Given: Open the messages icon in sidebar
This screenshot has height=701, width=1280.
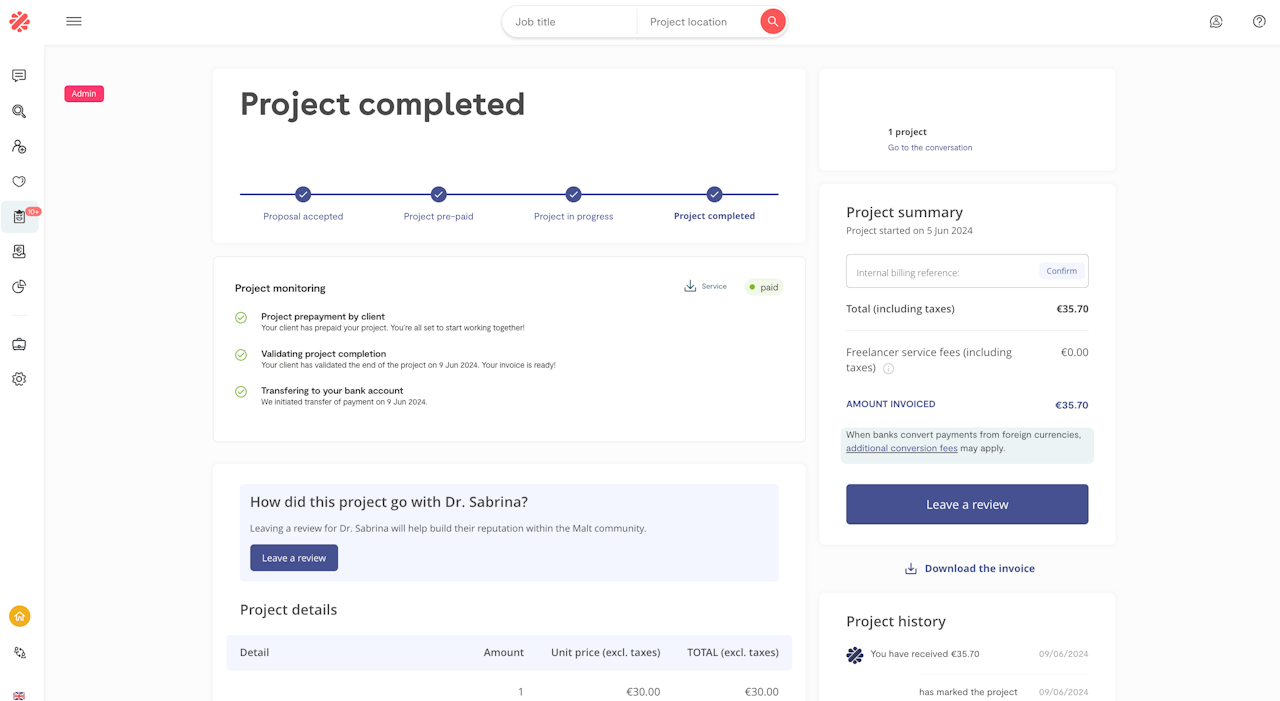Looking at the screenshot, I should point(19,76).
